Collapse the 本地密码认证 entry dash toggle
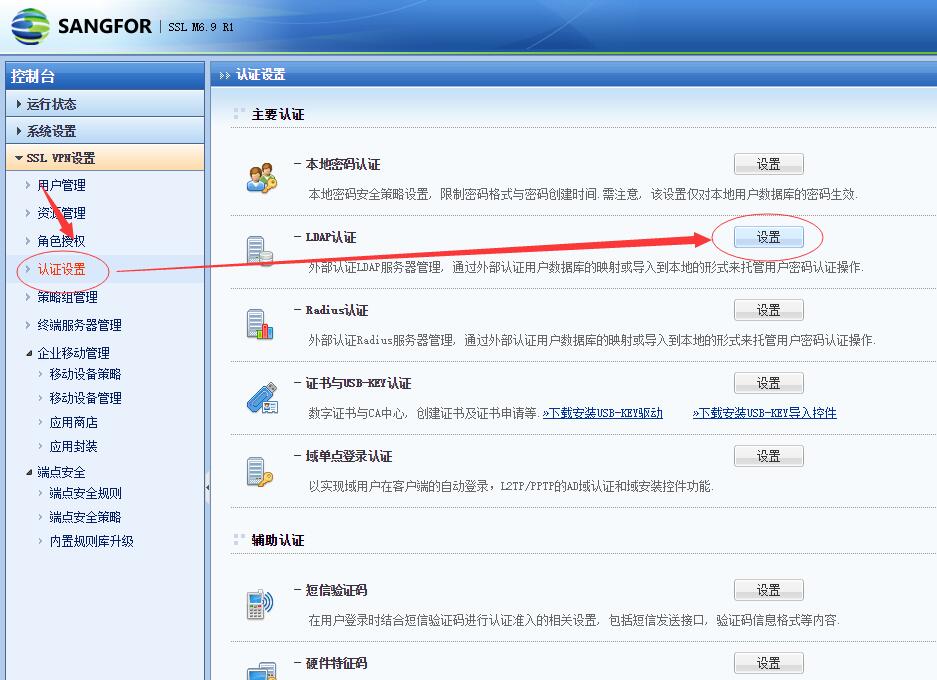The width and height of the screenshot is (937, 680). 297,163
